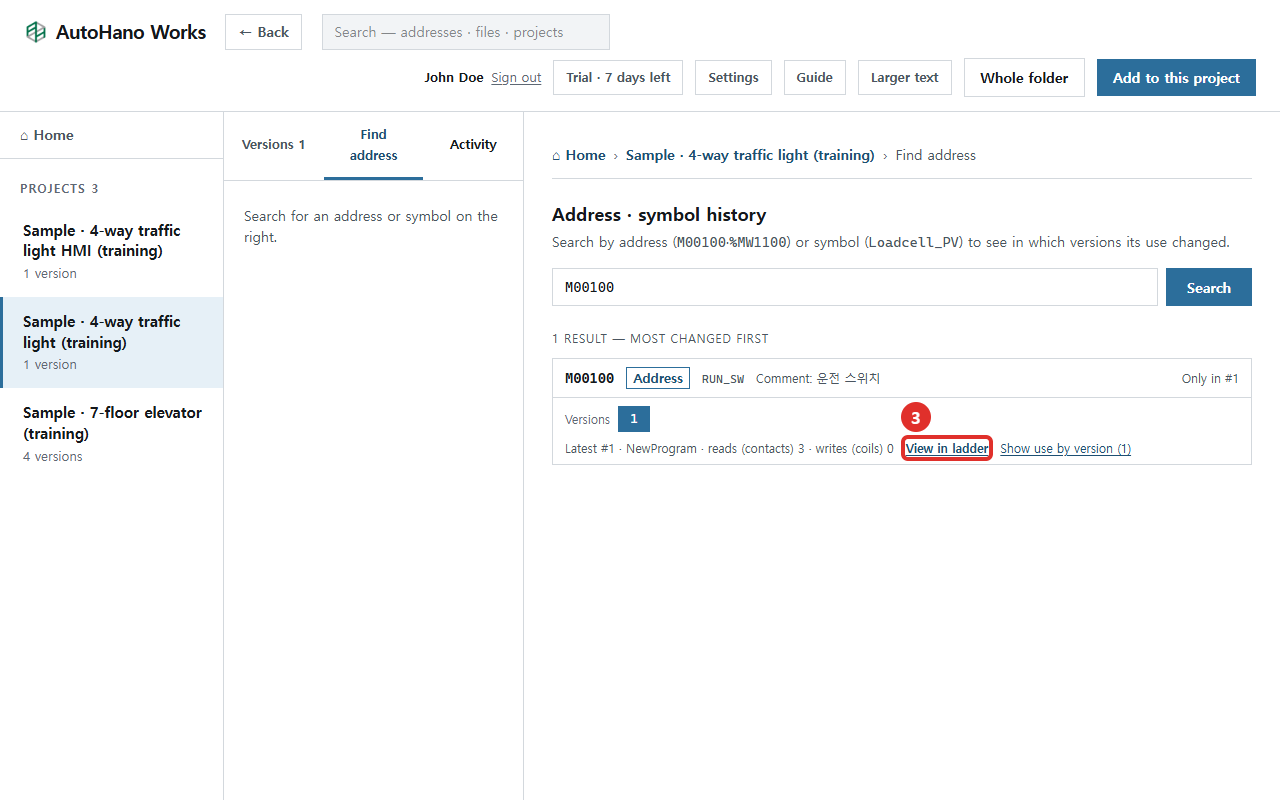Click the M00100 result title
This screenshot has height=800, width=1280.
click(590, 378)
